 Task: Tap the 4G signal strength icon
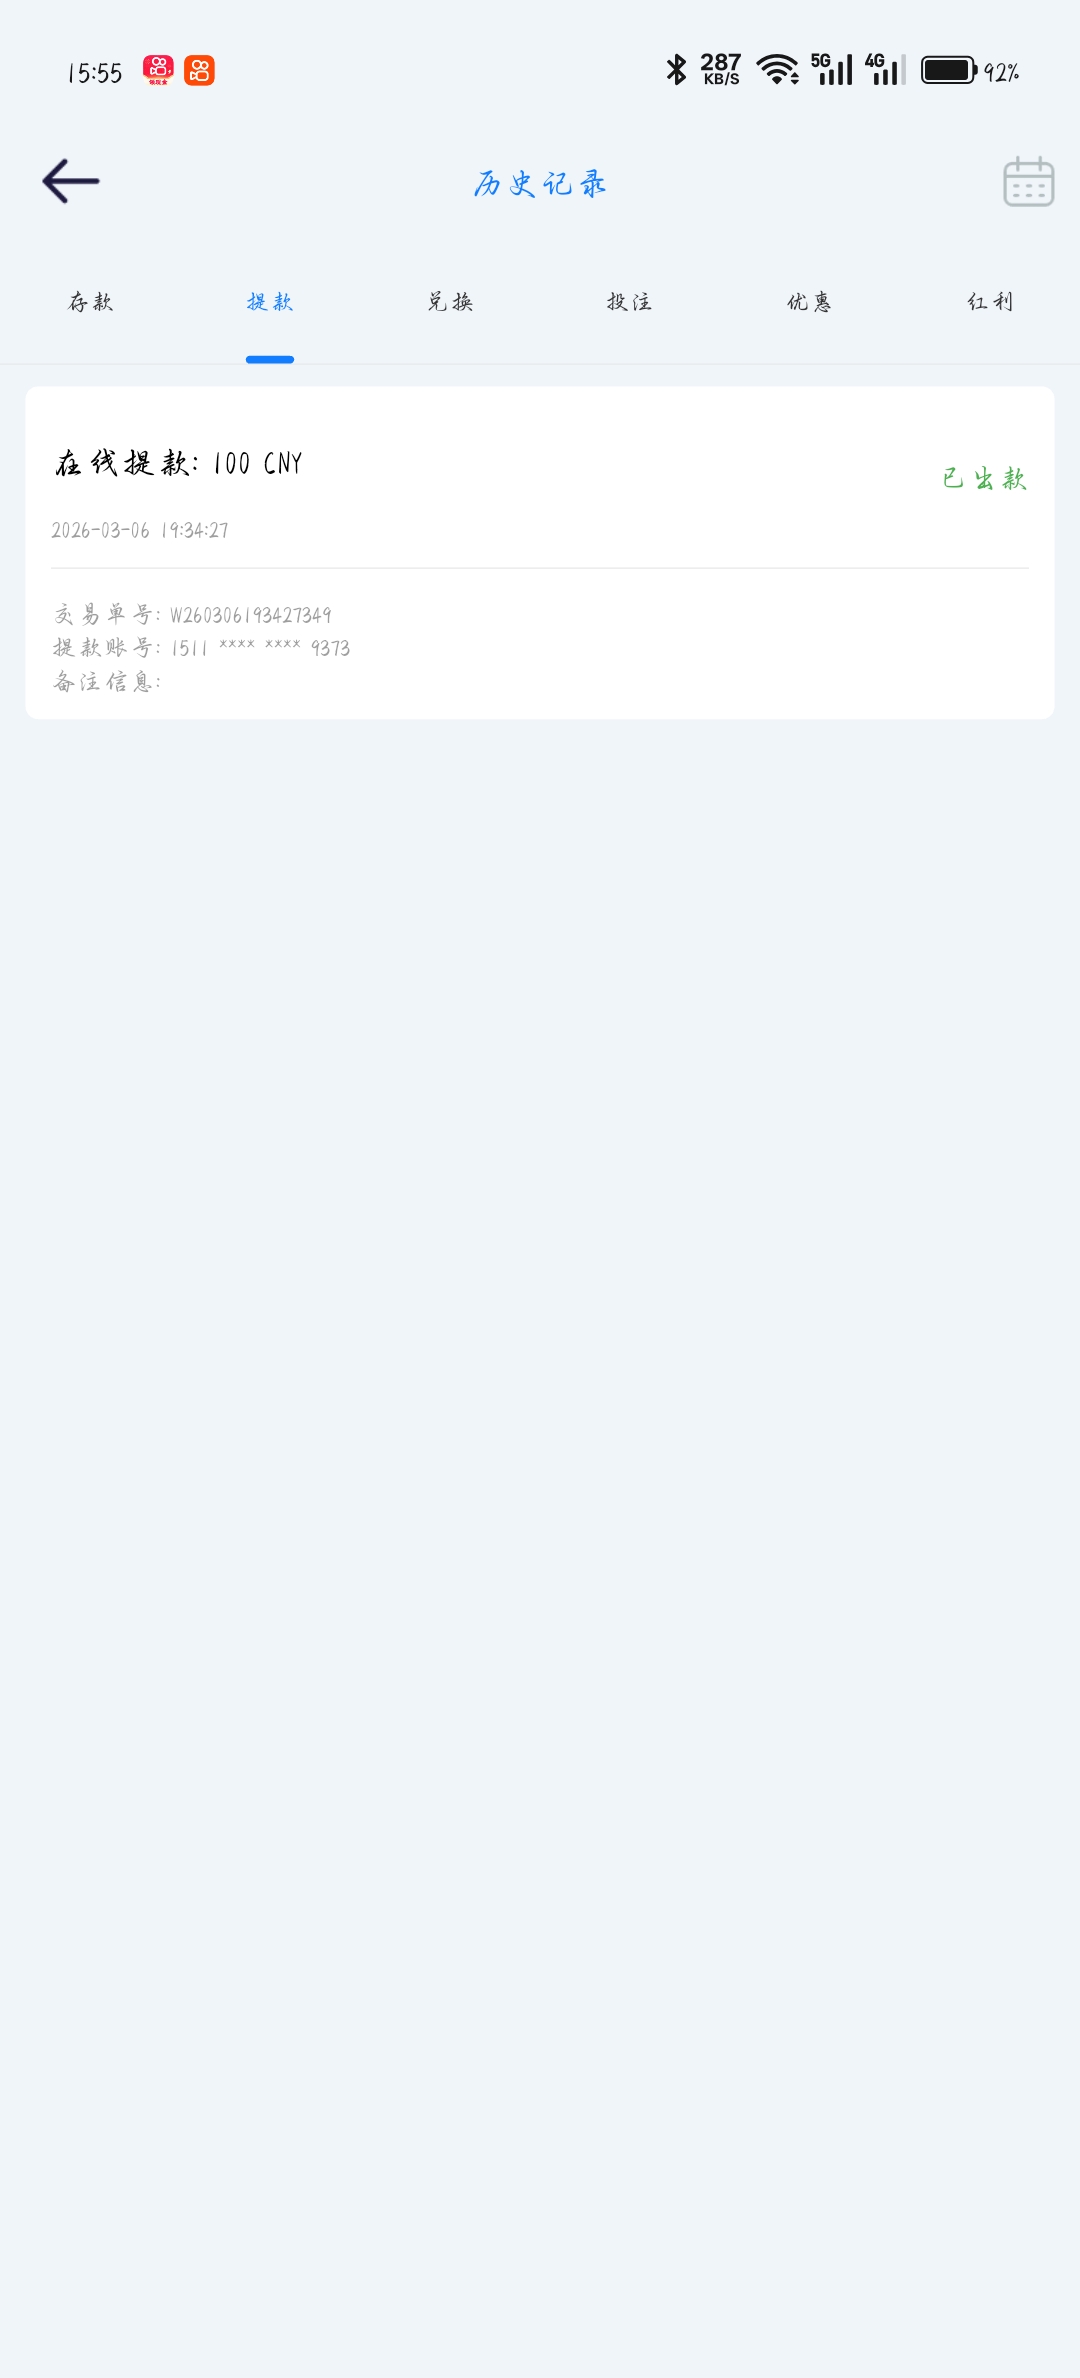(x=886, y=69)
